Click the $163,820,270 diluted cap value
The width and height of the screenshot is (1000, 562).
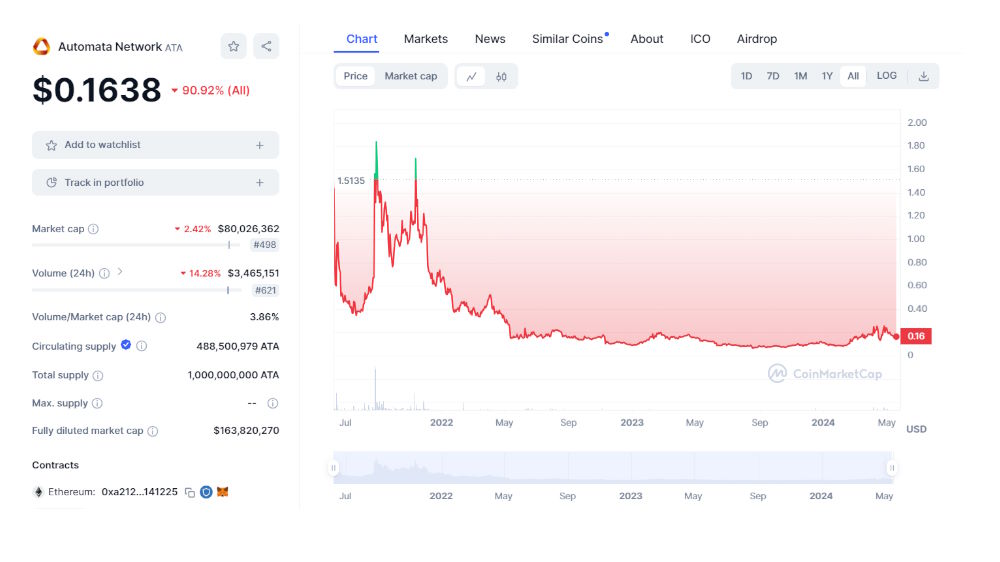point(246,431)
